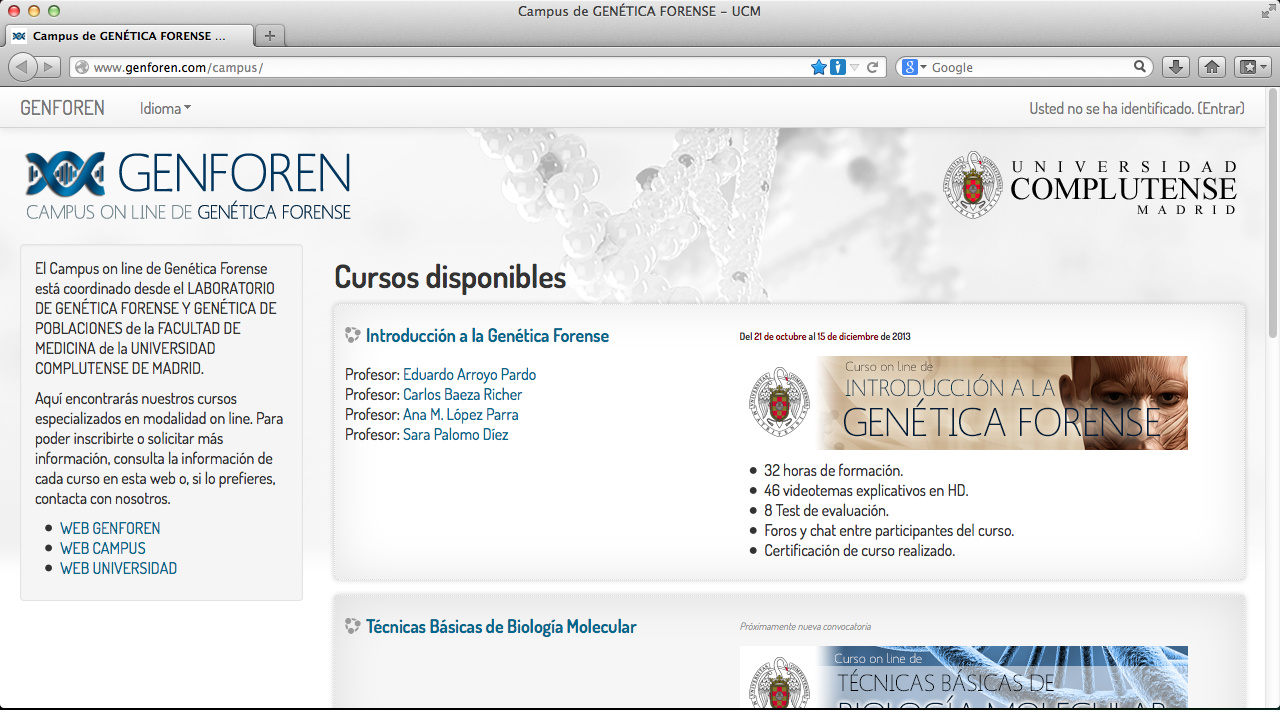Click the text 'Certificación de curso realizado.'
The height and width of the screenshot is (710, 1280).
tap(859, 550)
